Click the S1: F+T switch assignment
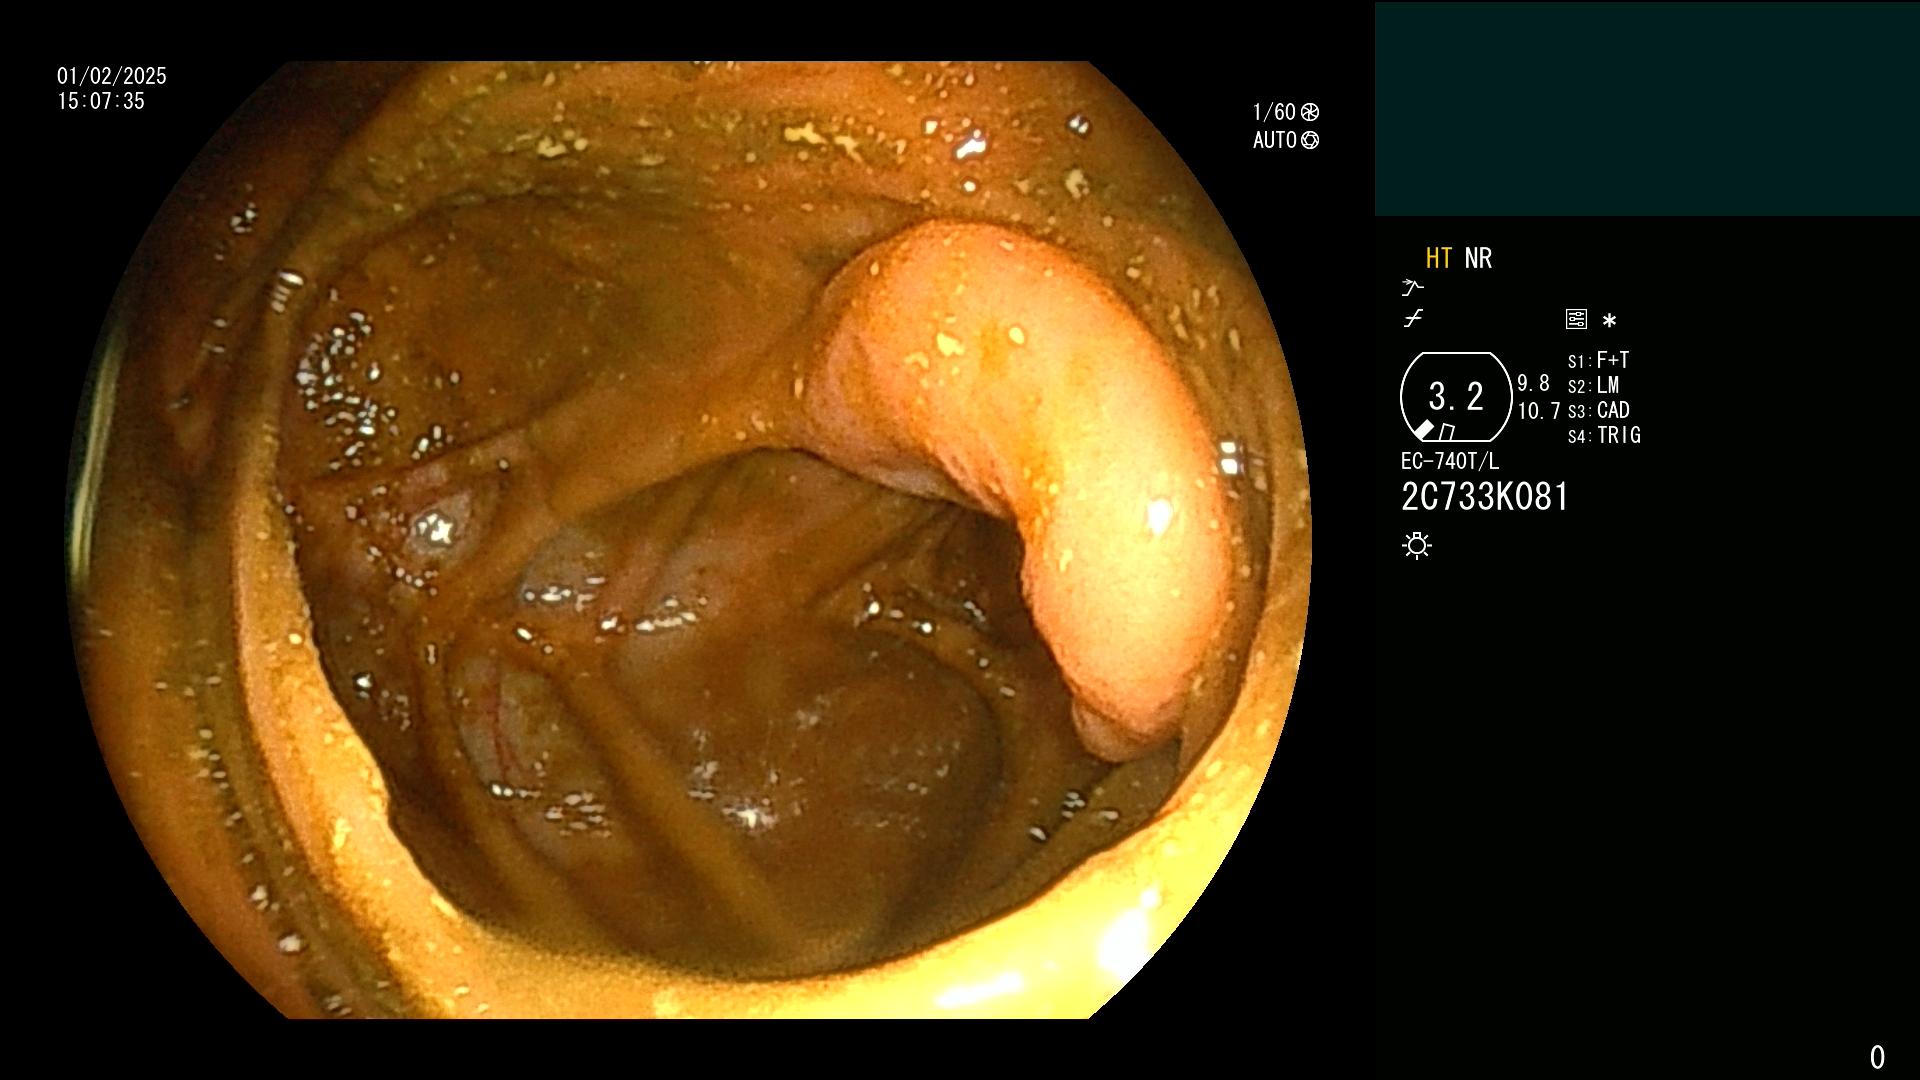This screenshot has height=1080, width=1920. point(1598,360)
